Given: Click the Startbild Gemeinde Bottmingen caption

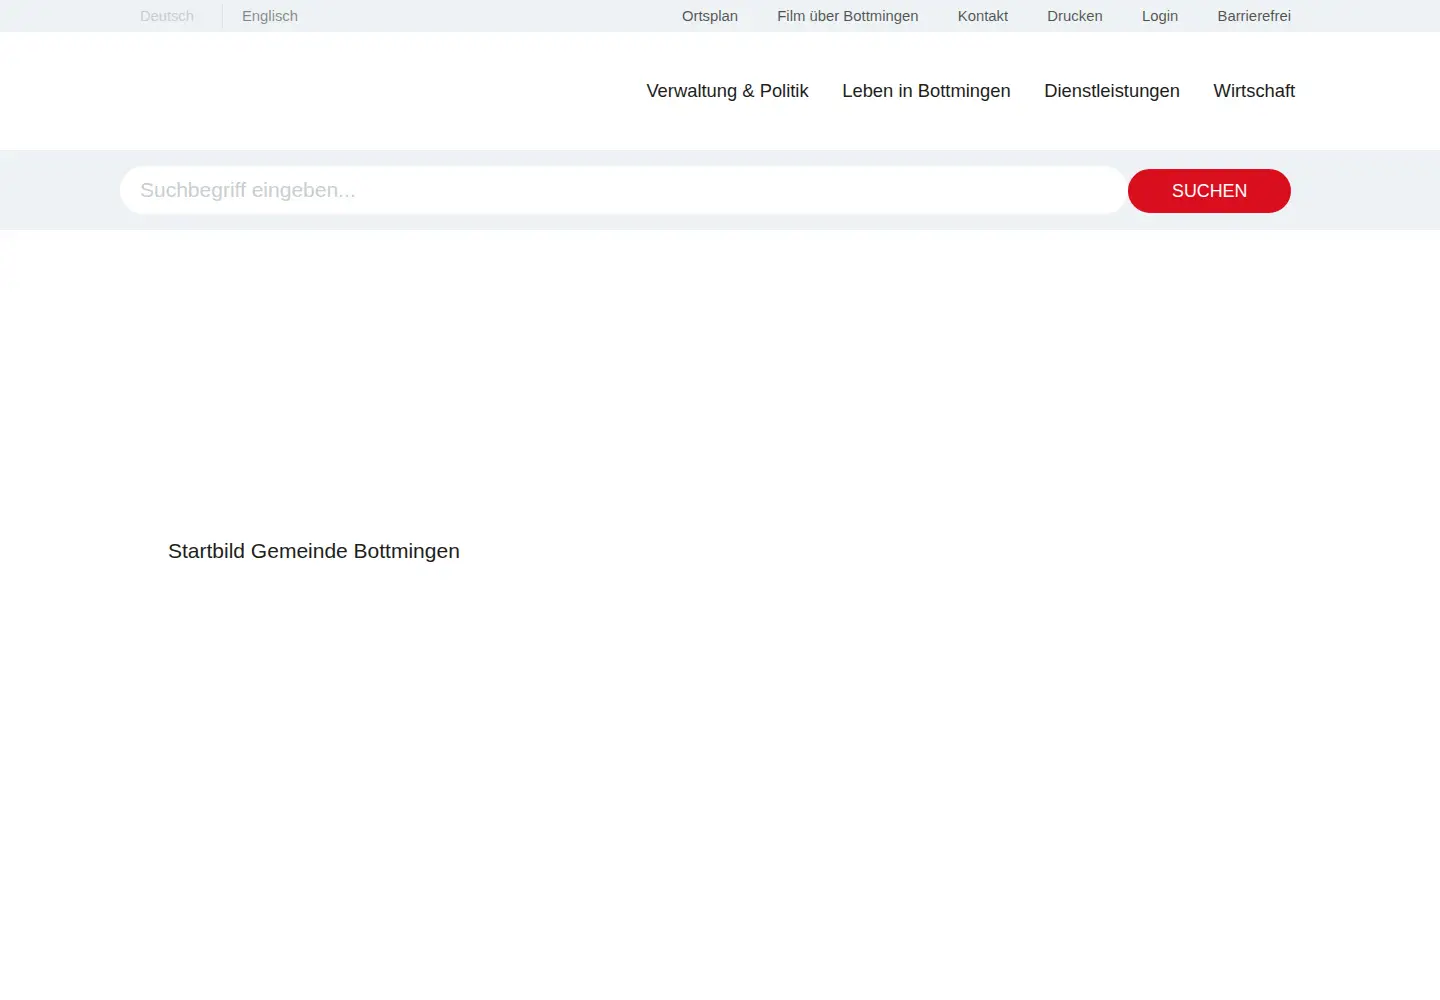Looking at the screenshot, I should click(x=314, y=551).
